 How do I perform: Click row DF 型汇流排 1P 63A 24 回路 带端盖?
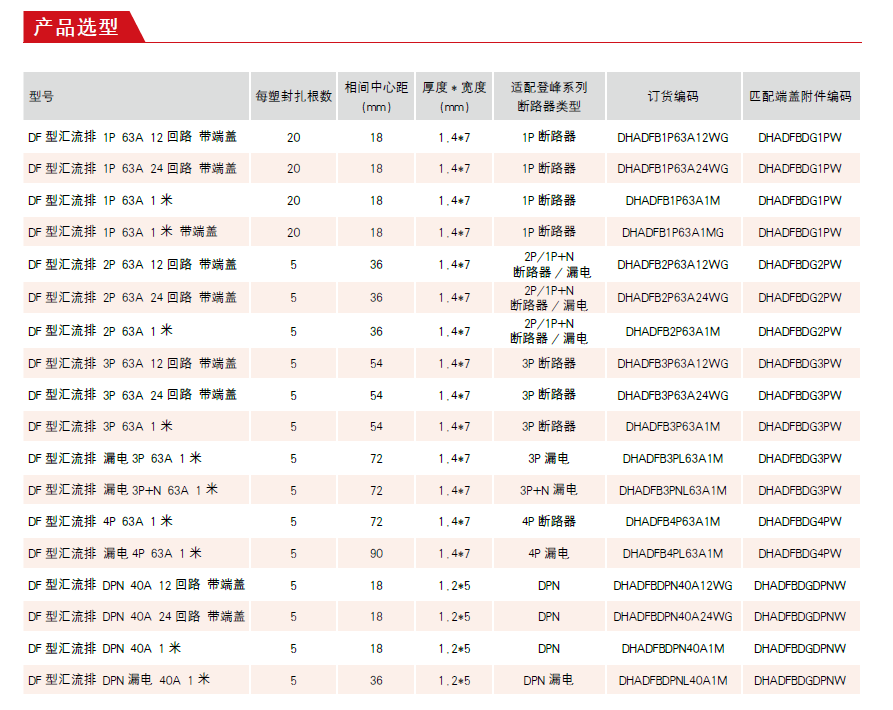(x=441, y=169)
